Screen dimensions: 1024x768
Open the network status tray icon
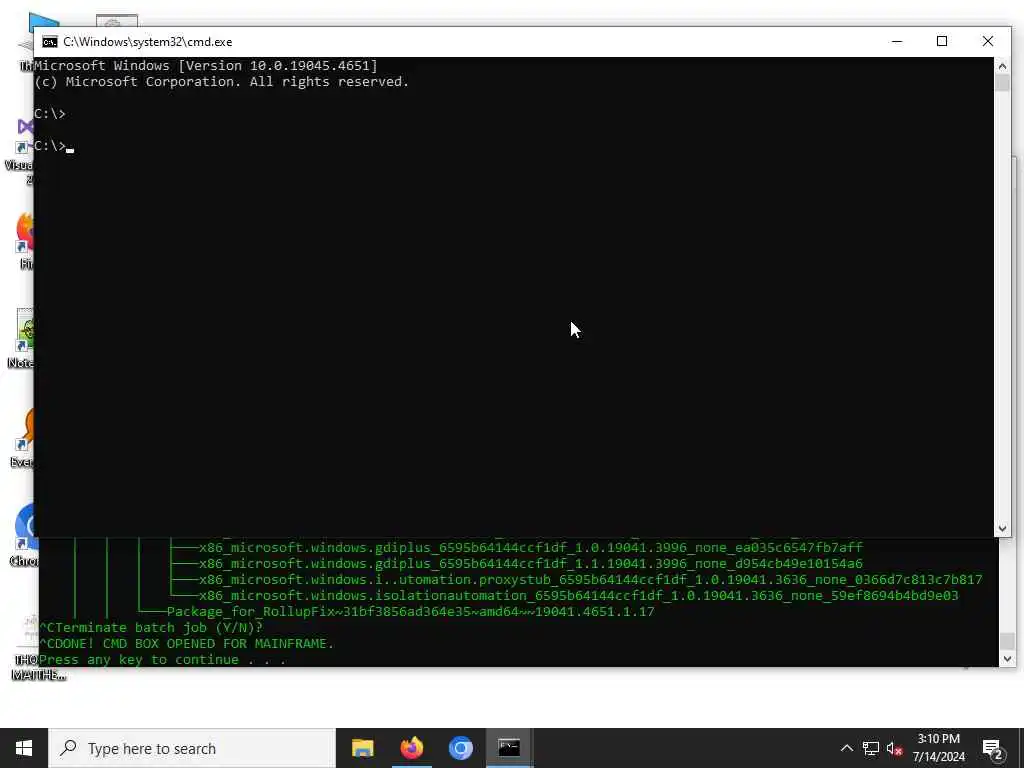[871, 748]
